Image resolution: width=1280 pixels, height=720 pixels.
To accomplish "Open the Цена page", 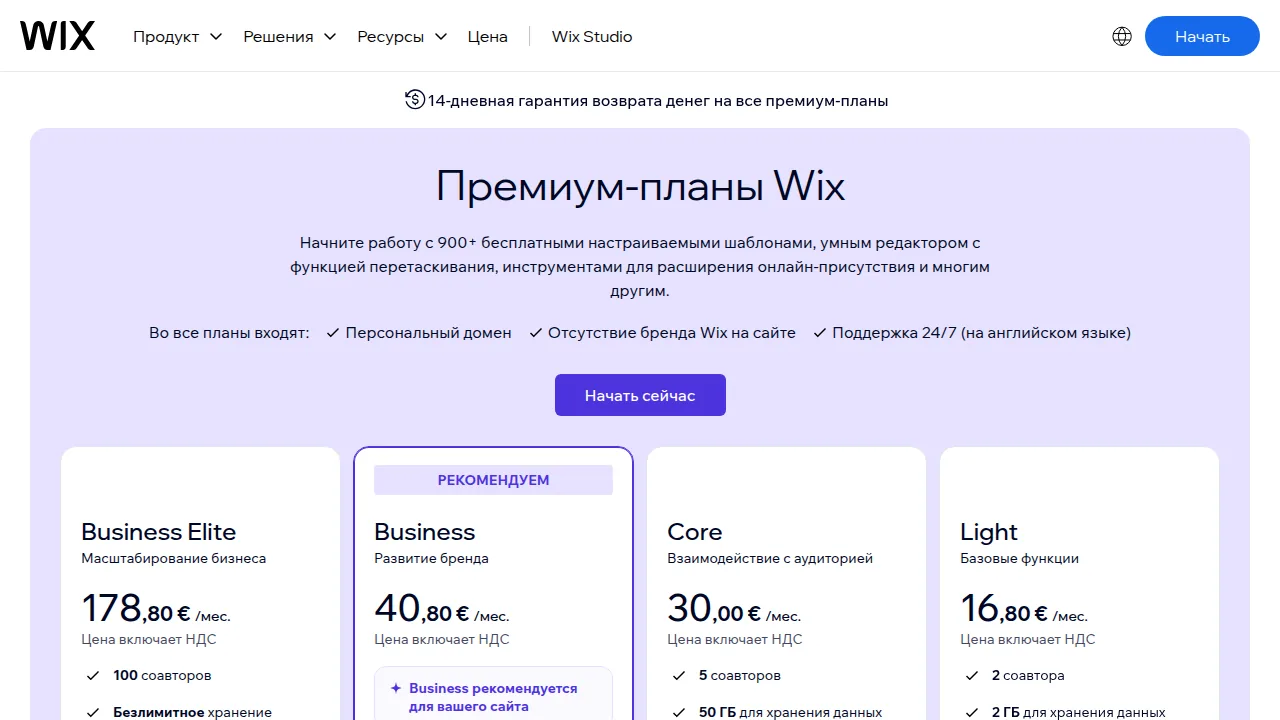I will coord(487,36).
